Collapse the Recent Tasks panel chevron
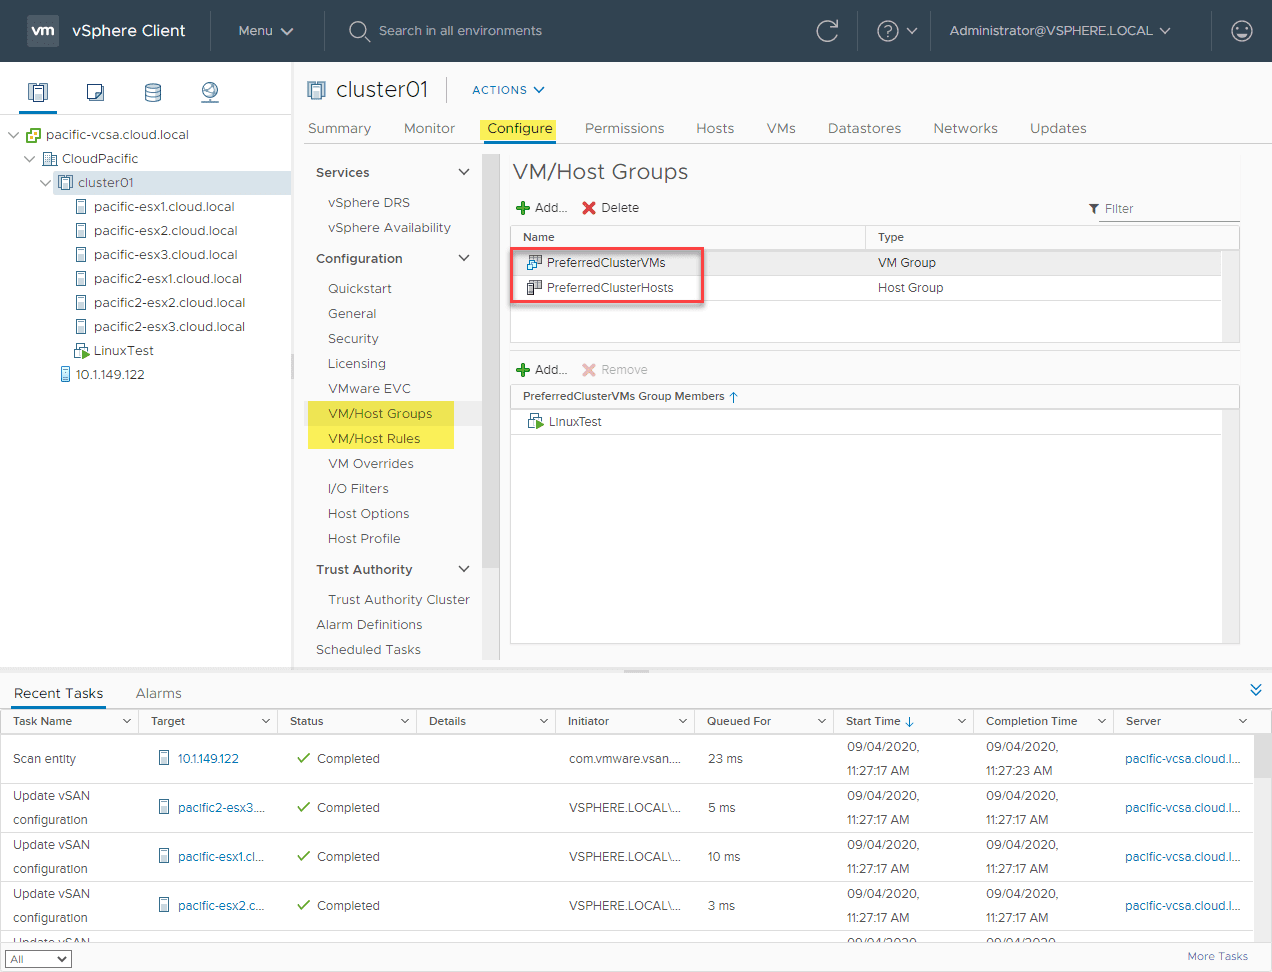Image resolution: width=1272 pixels, height=972 pixels. [1255, 690]
